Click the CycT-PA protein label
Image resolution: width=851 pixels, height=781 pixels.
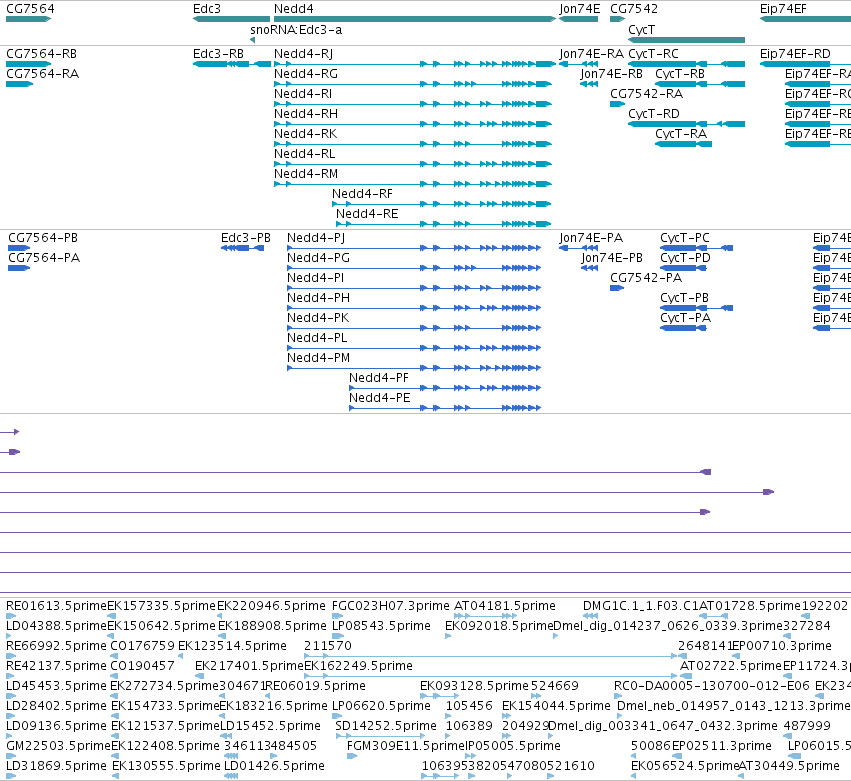[x=685, y=318]
